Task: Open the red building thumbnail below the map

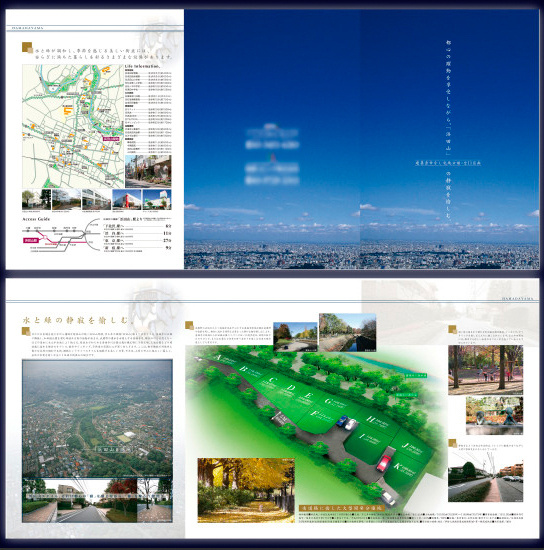Action: coord(127,200)
